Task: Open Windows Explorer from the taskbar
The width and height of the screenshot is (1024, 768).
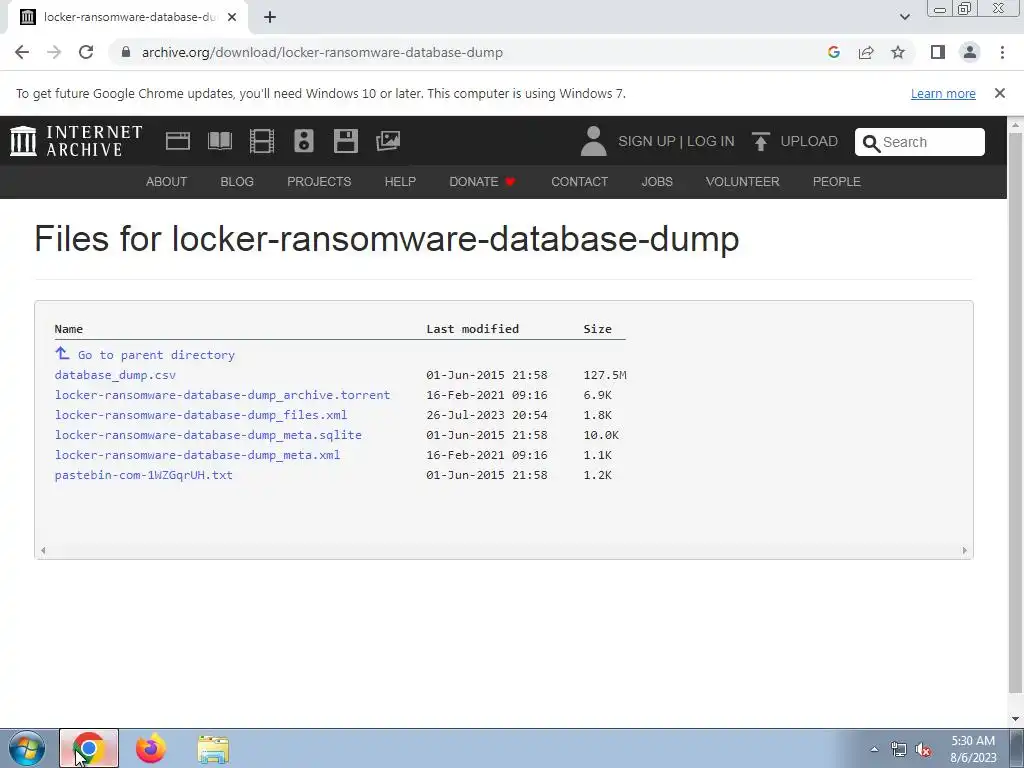Action: click(x=213, y=749)
